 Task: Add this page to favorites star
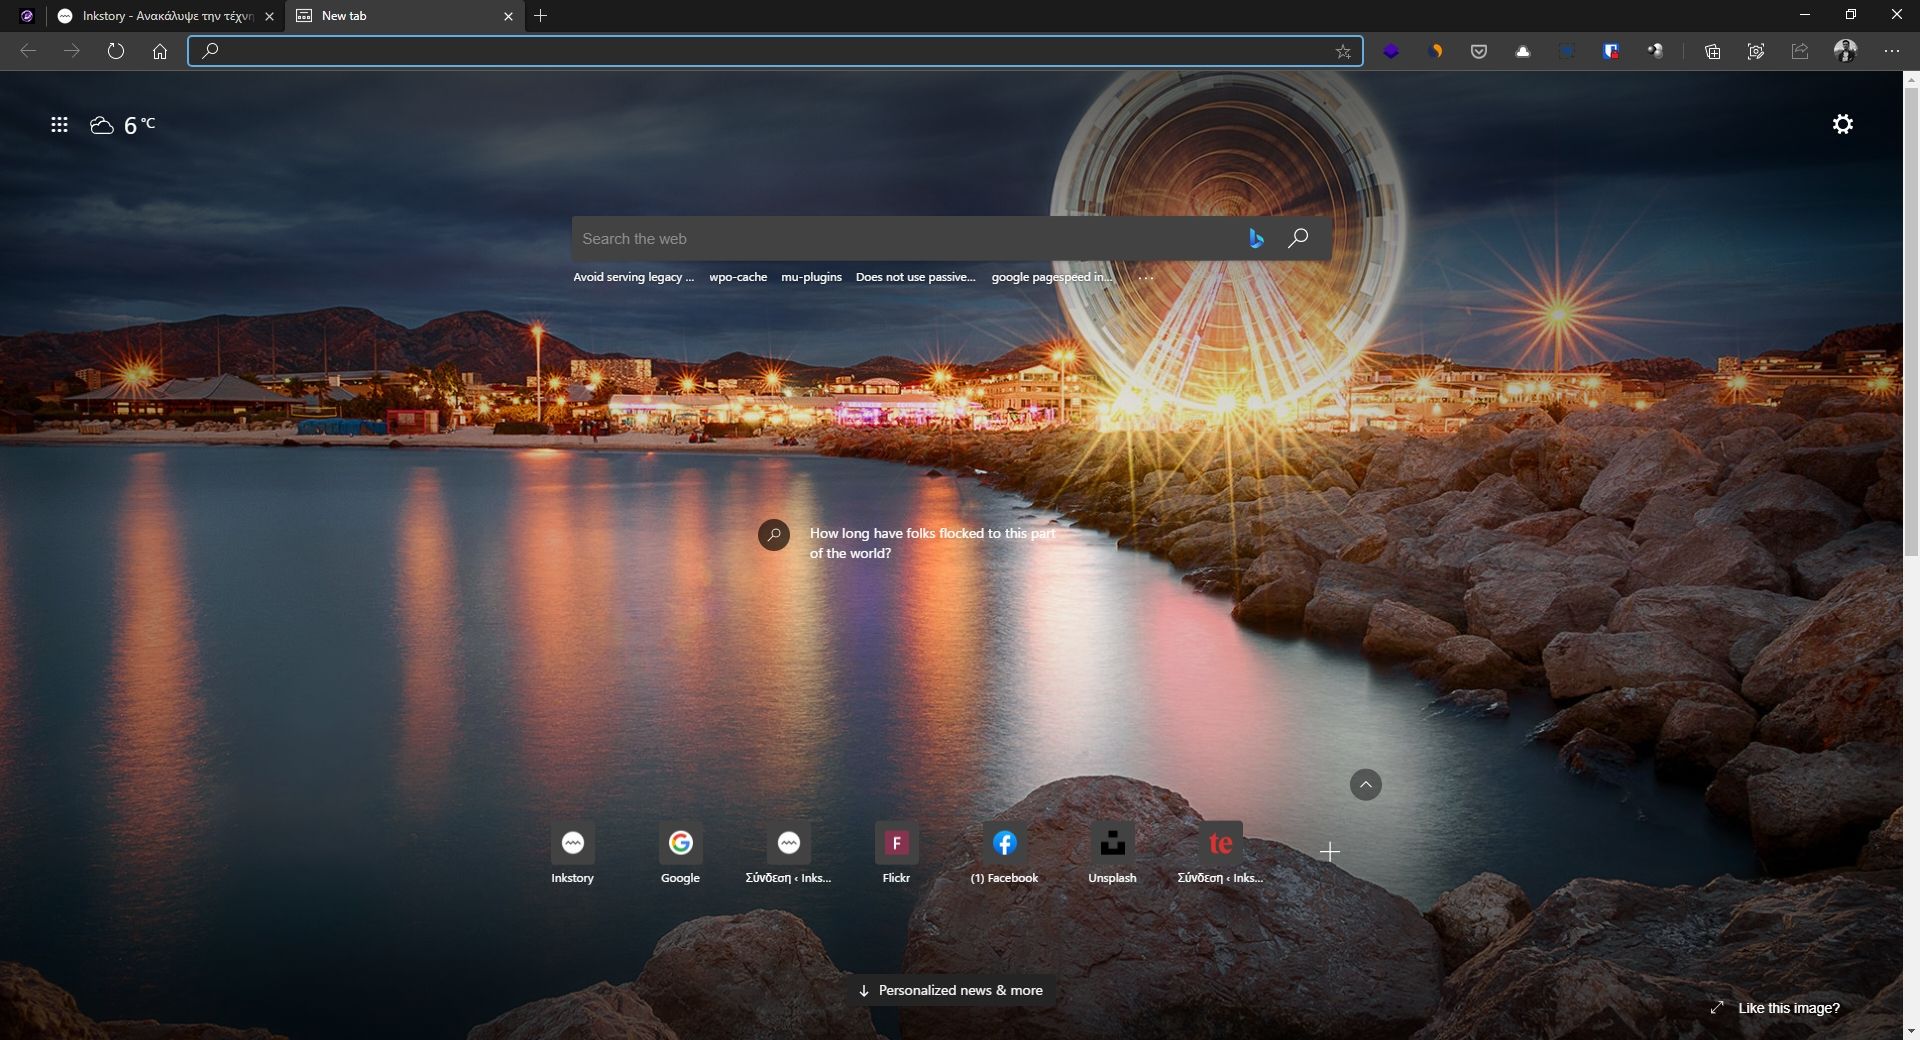[x=1343, y=52]
